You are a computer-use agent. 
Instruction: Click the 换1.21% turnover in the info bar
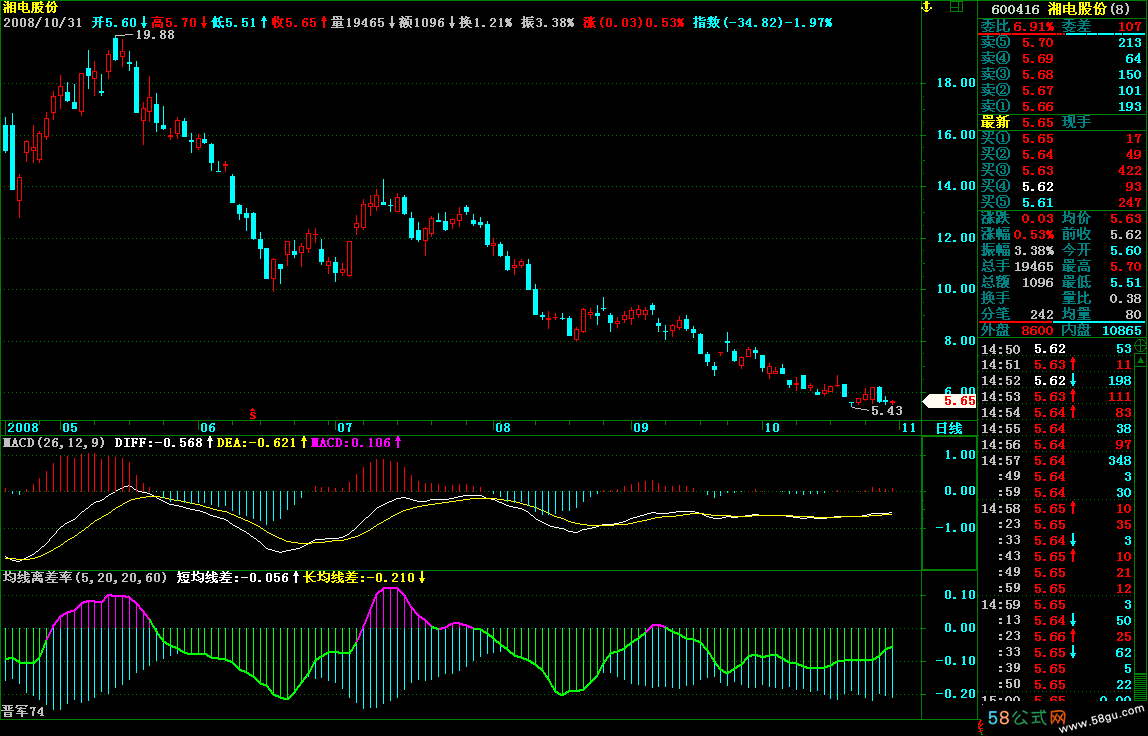485,23
